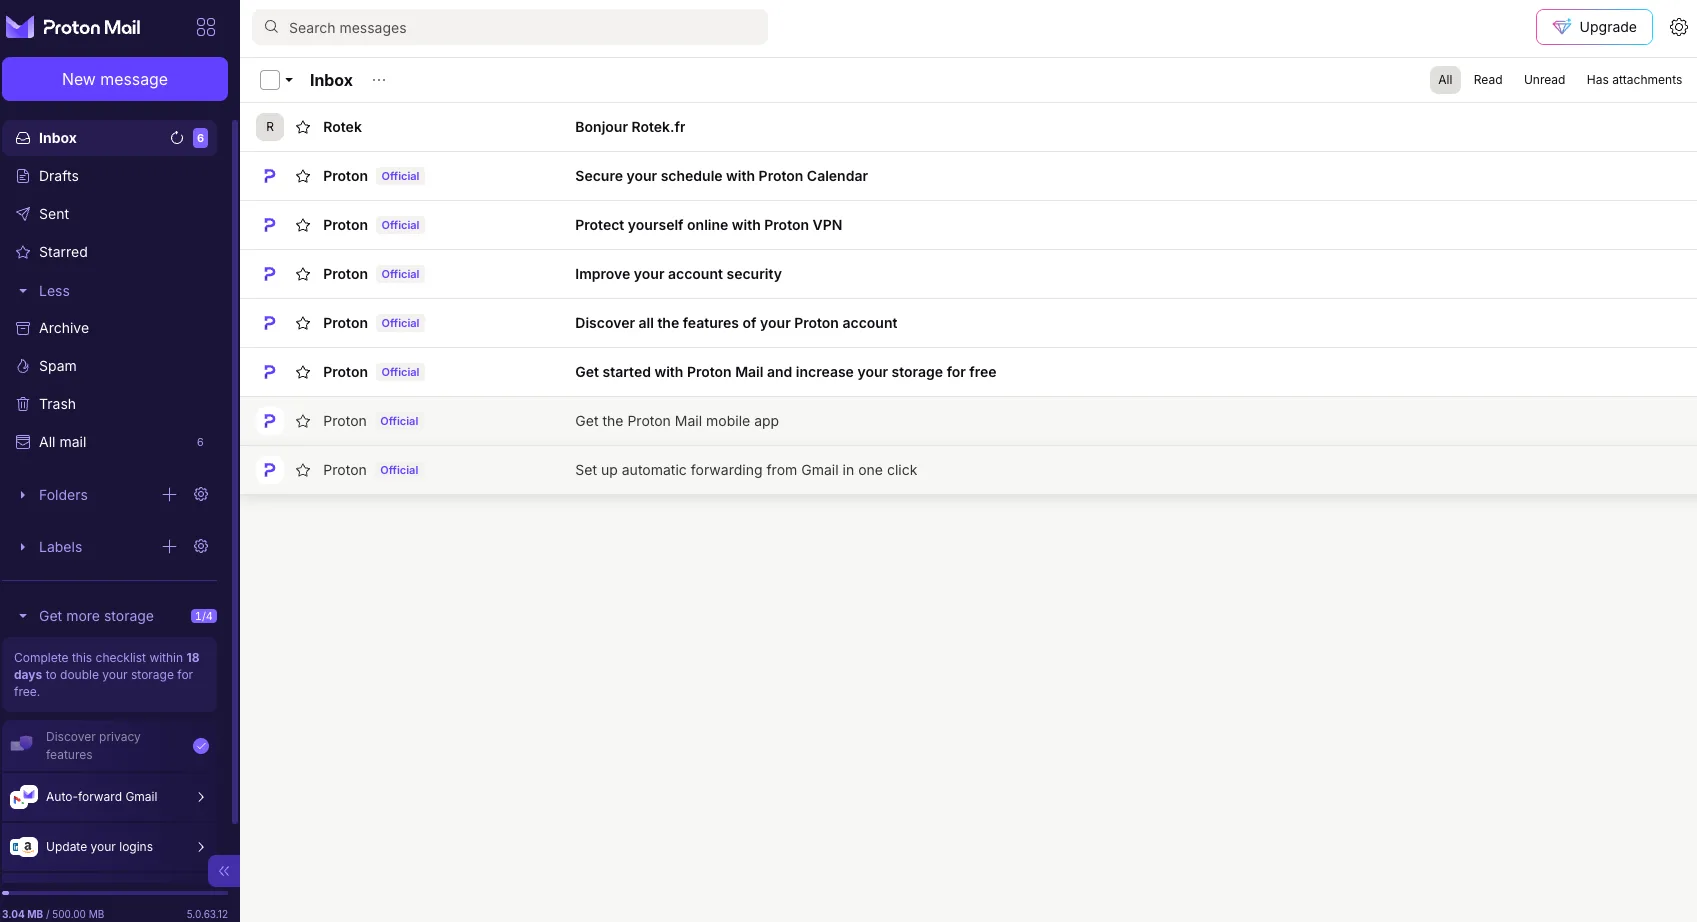
Task: Open Protect yourself online with Proton VPN
Action: [968, 225]
